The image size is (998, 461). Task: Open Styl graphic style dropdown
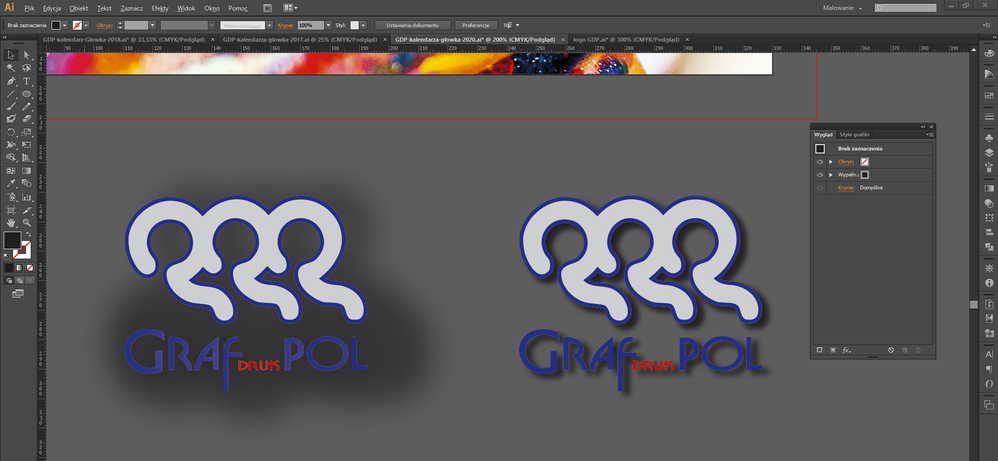click(x=363, y=25)
